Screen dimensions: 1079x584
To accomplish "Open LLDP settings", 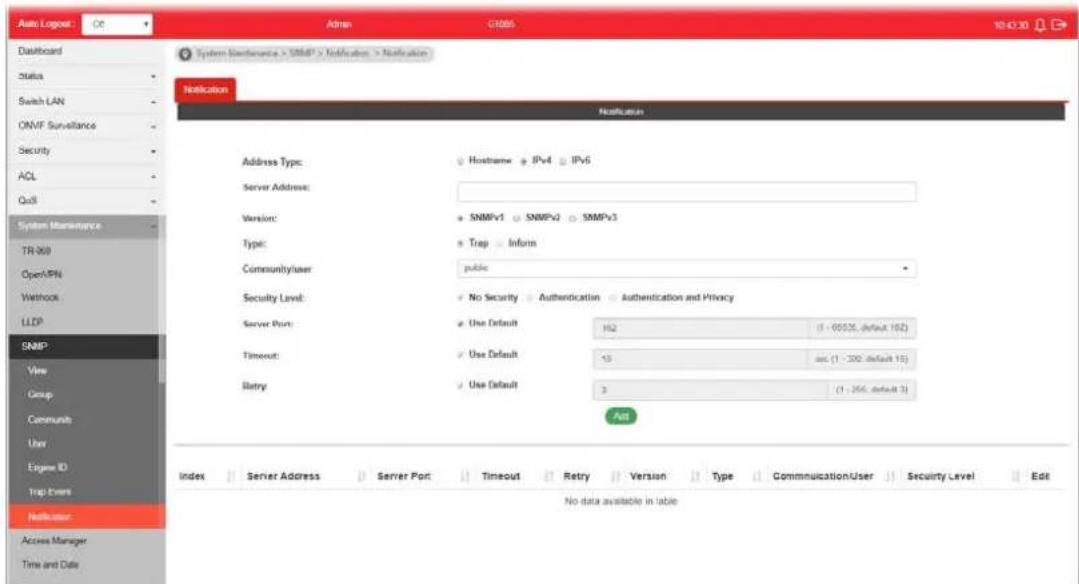I will pos(32,322).
